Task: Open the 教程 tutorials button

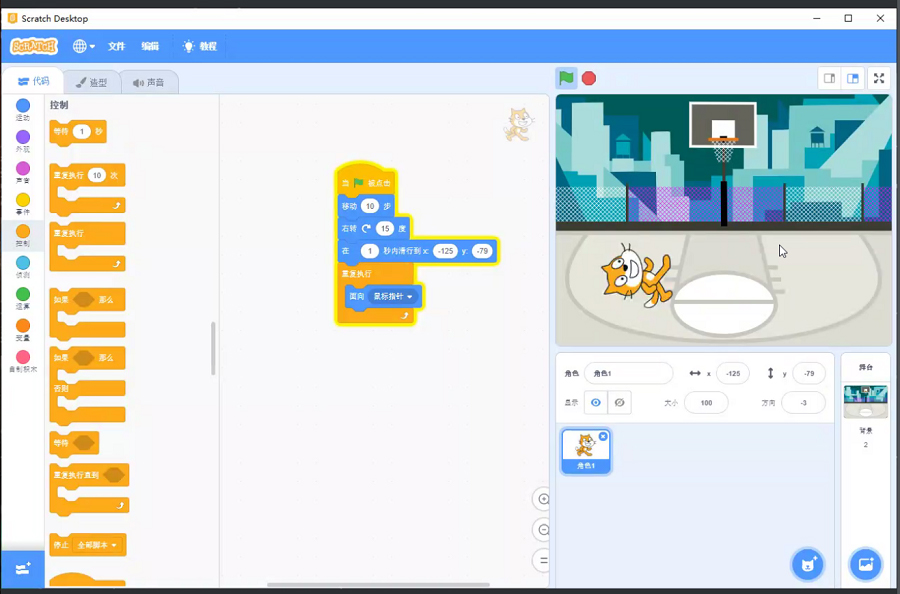Action: (x=199, y=46)
